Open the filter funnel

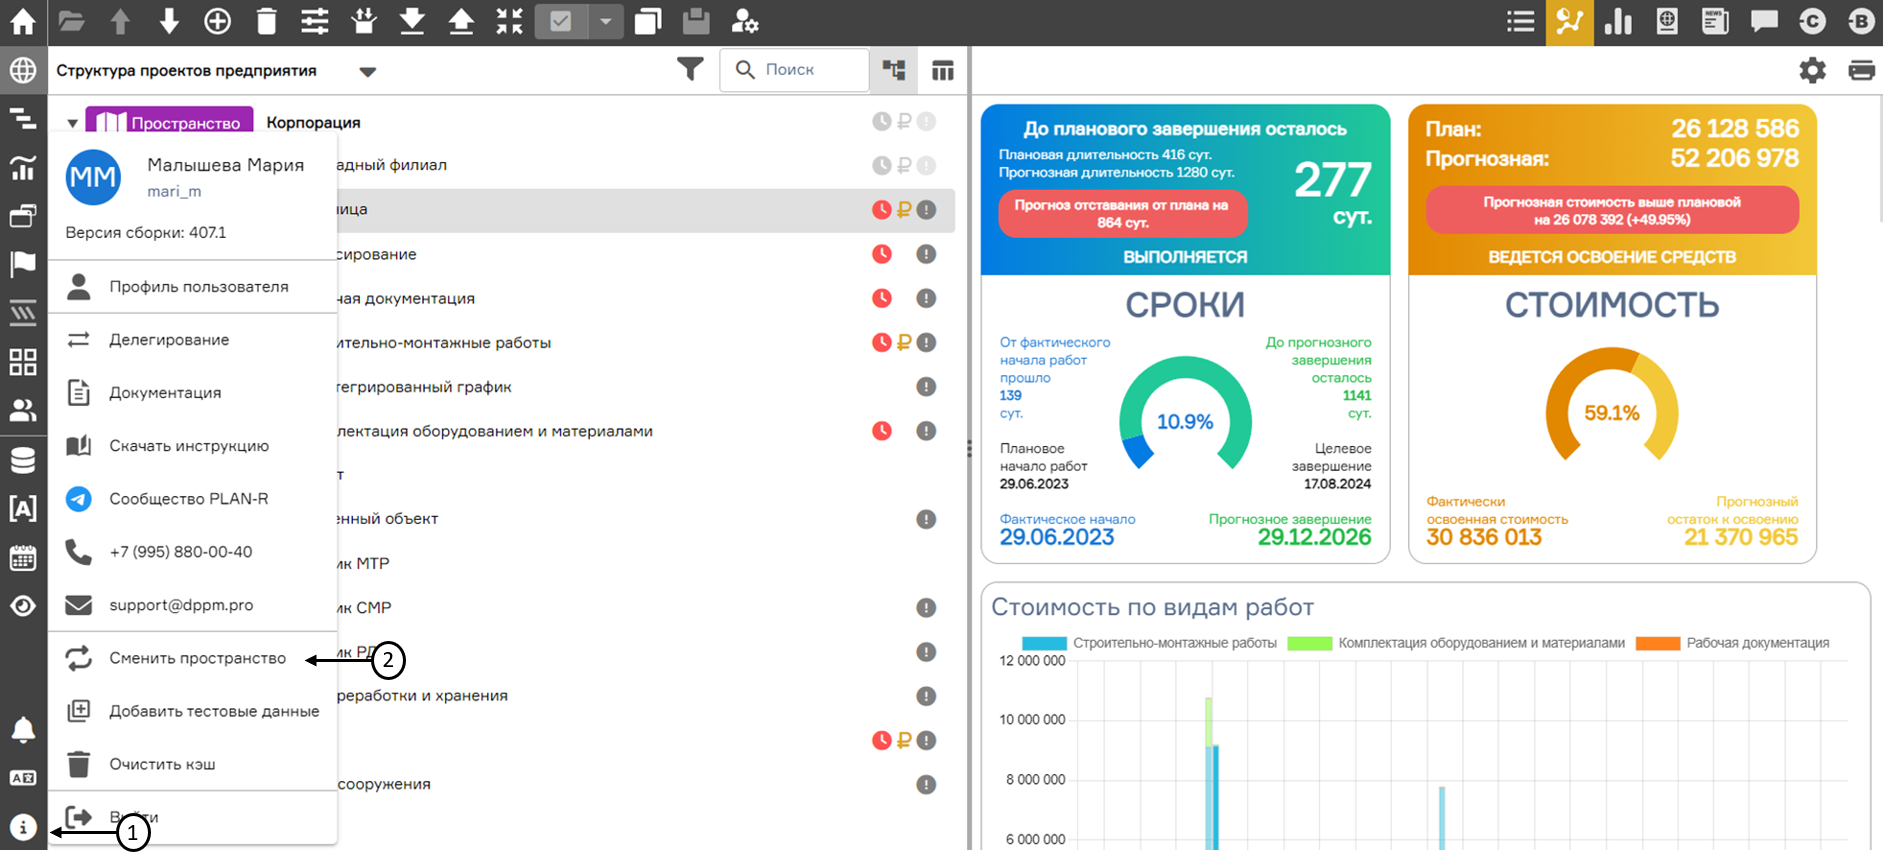[690, 69]
